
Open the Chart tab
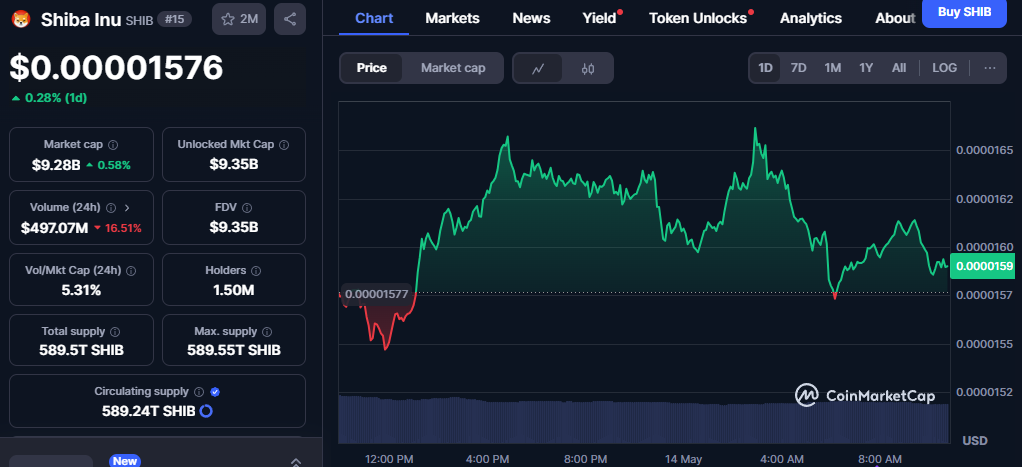[374, 18]
